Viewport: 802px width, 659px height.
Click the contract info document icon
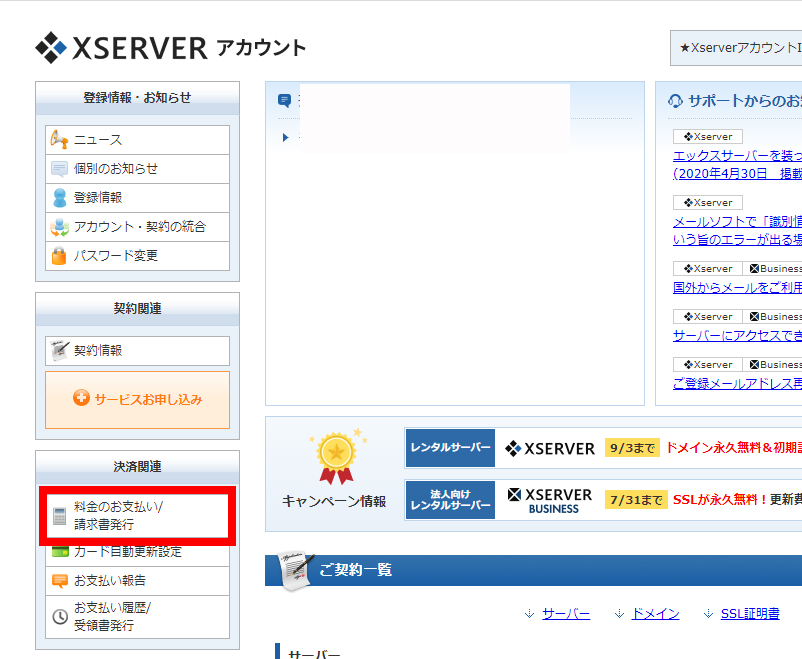(59, 351)
